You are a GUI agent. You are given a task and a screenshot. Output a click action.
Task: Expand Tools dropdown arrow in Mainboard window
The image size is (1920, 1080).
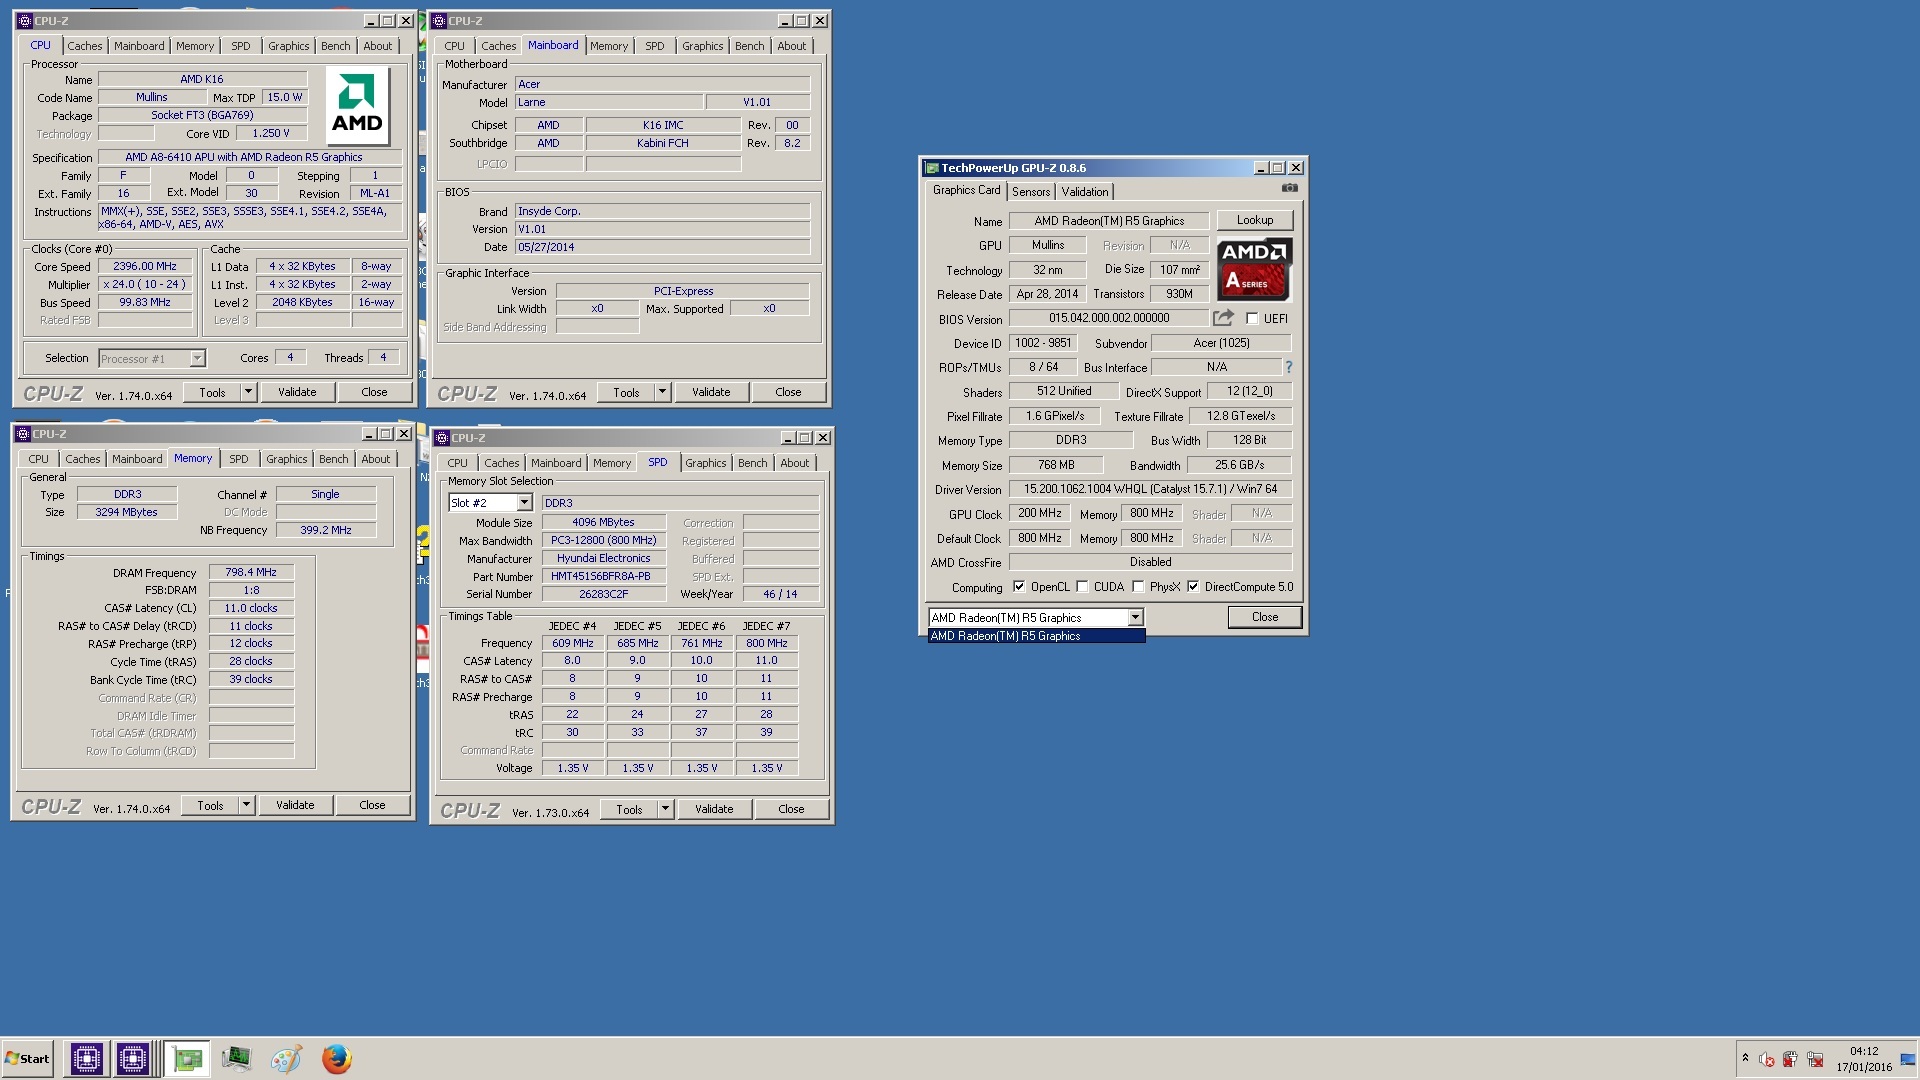[x=662, y=392]
